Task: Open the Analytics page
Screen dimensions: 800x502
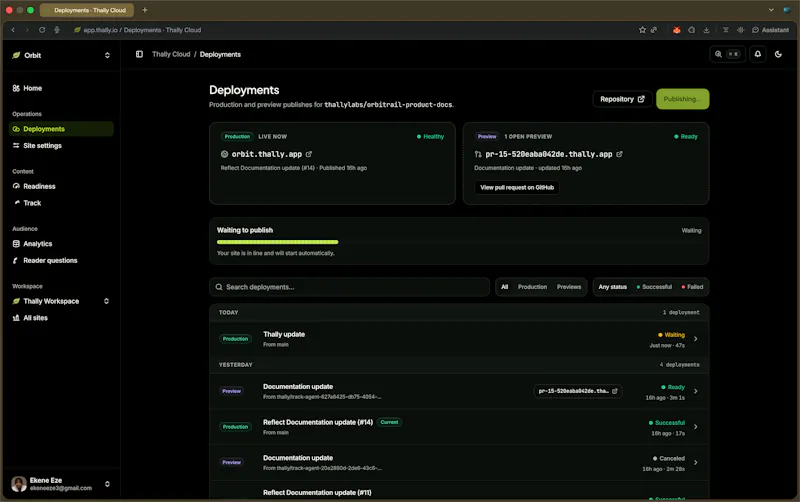Action: click(x=61, y=244)
